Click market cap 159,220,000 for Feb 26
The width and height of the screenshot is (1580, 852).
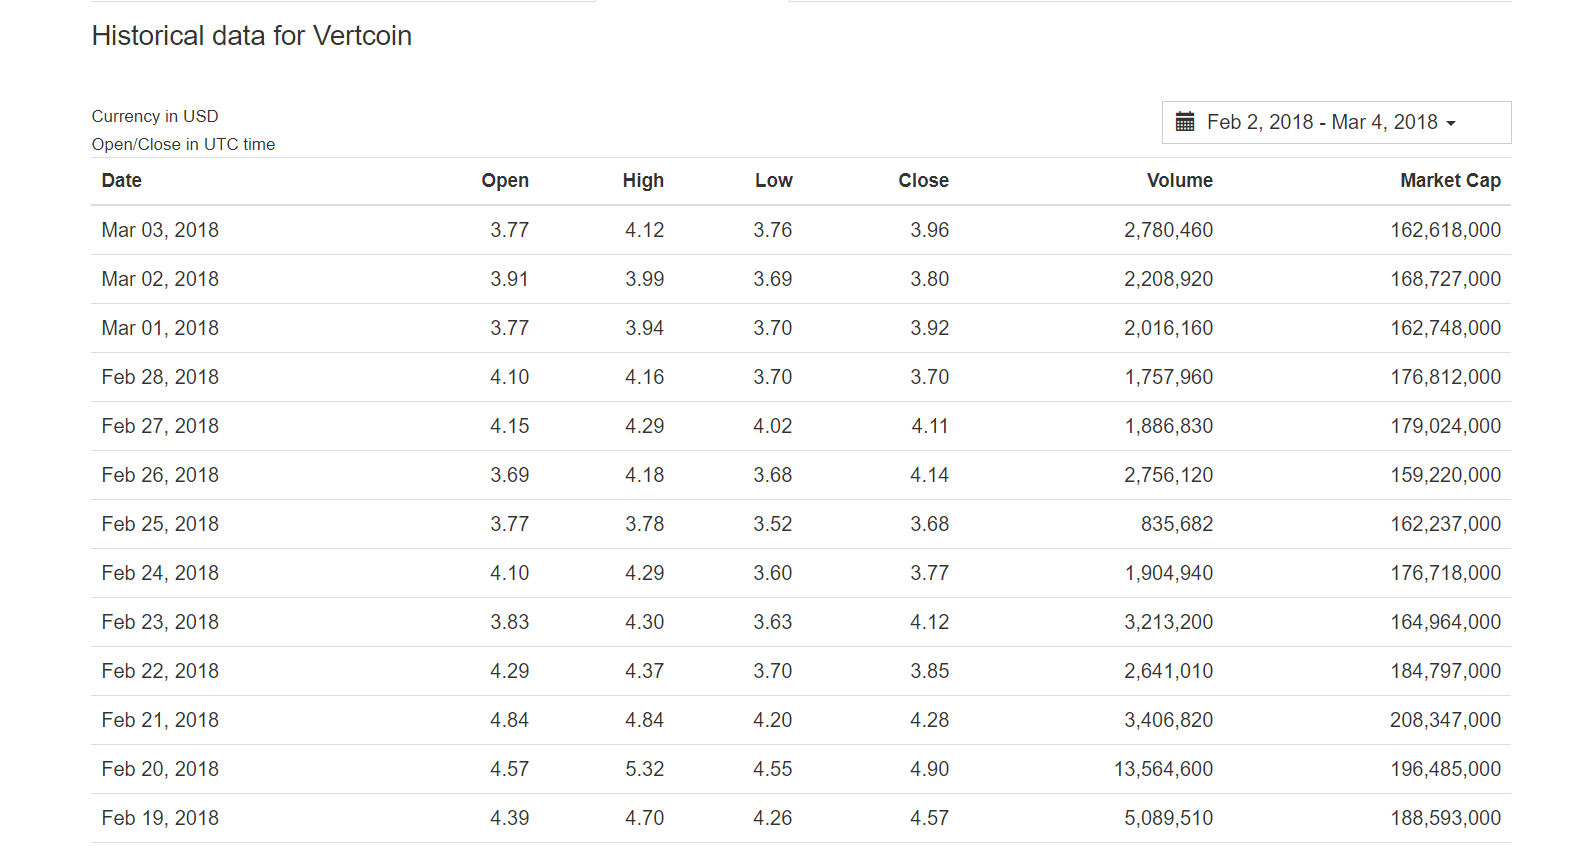1445,475
